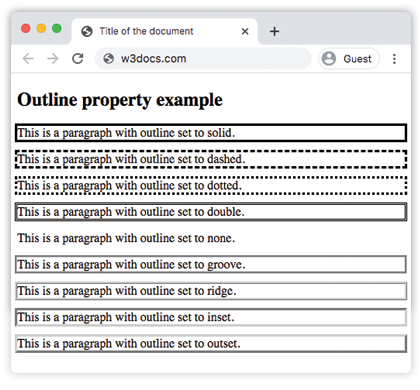Reload the page with the refresh icon
The height and width of the screenshot is (390, 420).
78,59
